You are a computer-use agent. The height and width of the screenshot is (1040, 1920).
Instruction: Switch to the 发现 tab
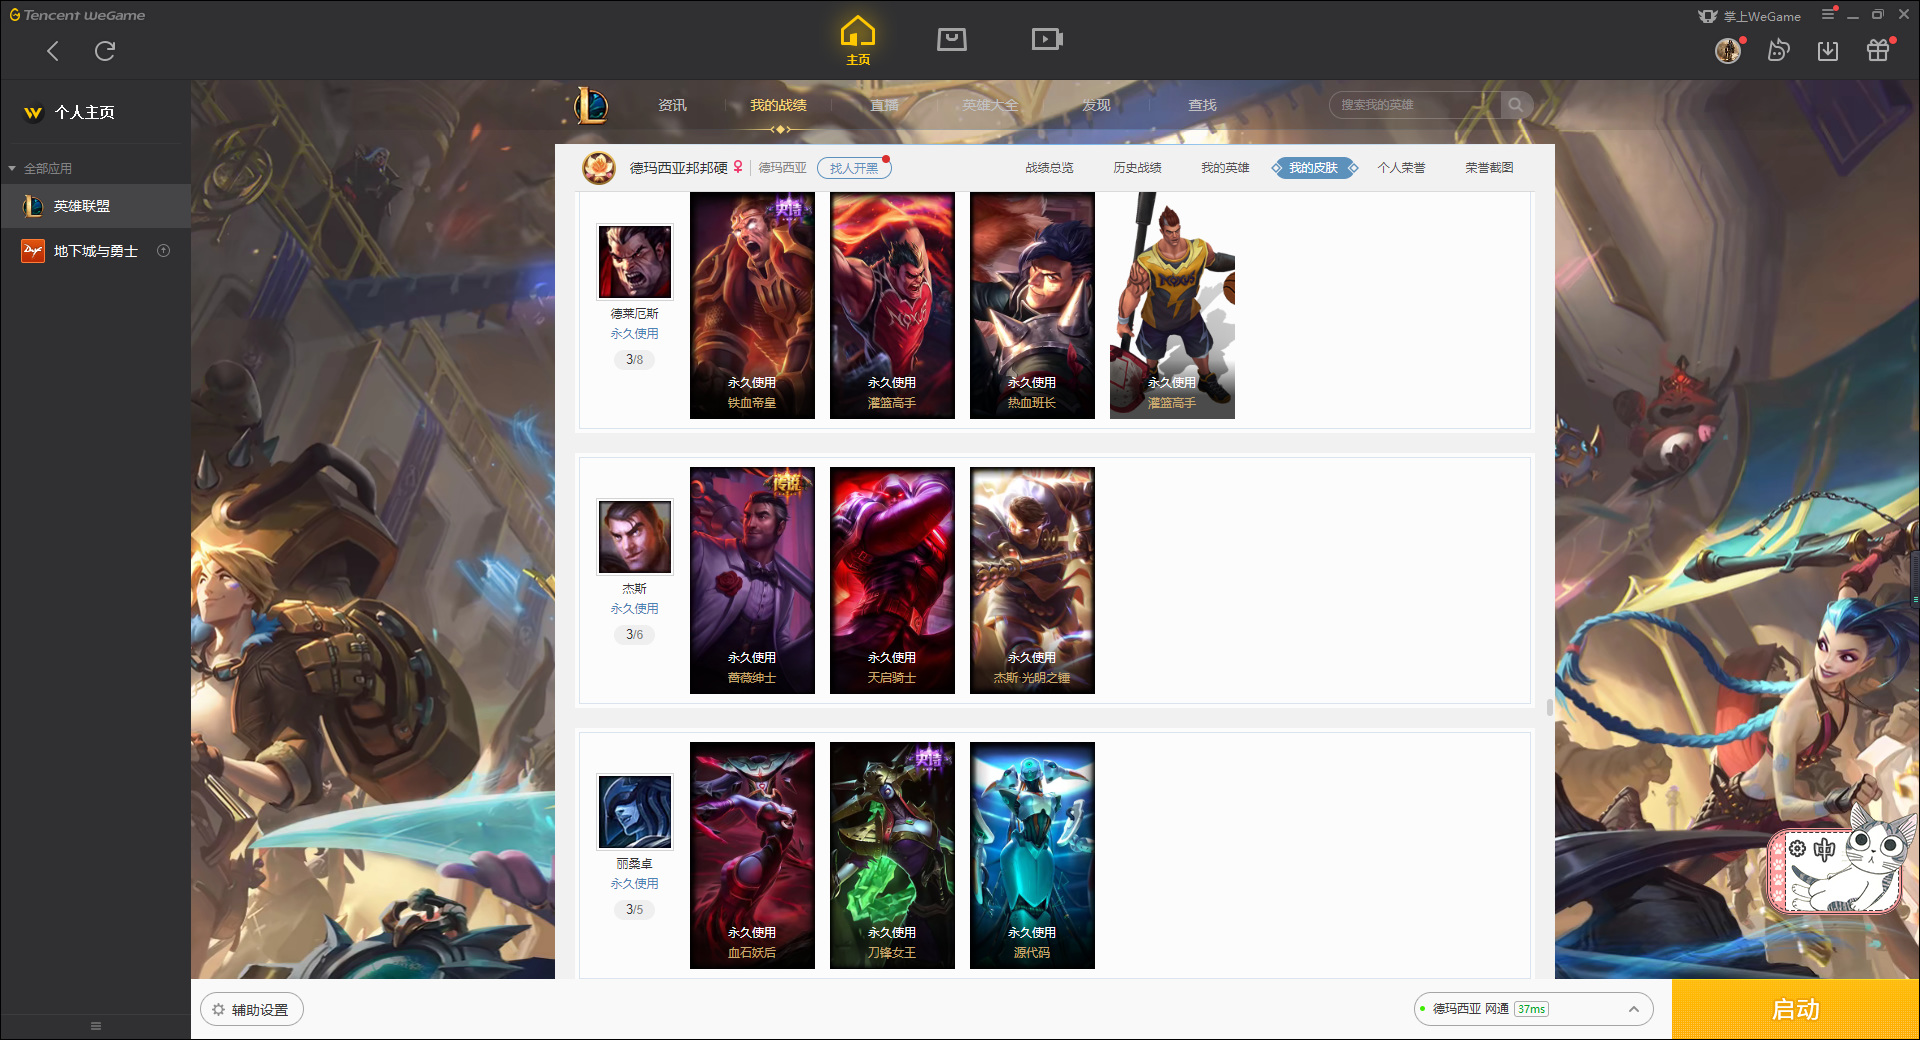pos(1096,105)
